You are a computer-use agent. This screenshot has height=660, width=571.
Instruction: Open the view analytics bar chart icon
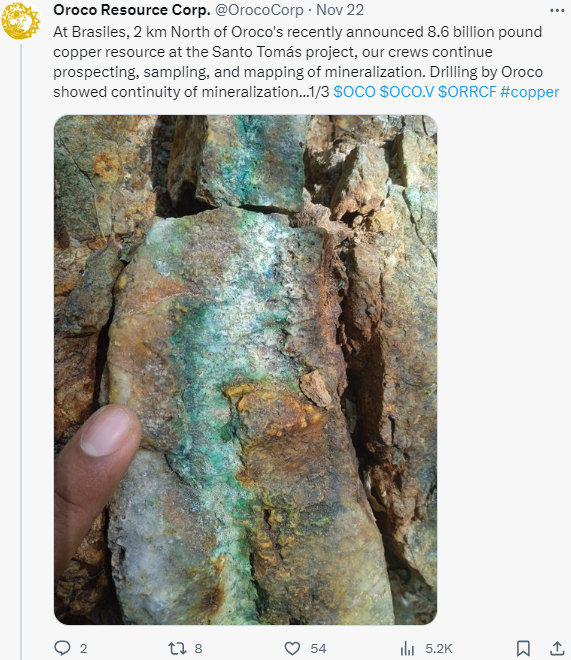click(x=407, y=648)
